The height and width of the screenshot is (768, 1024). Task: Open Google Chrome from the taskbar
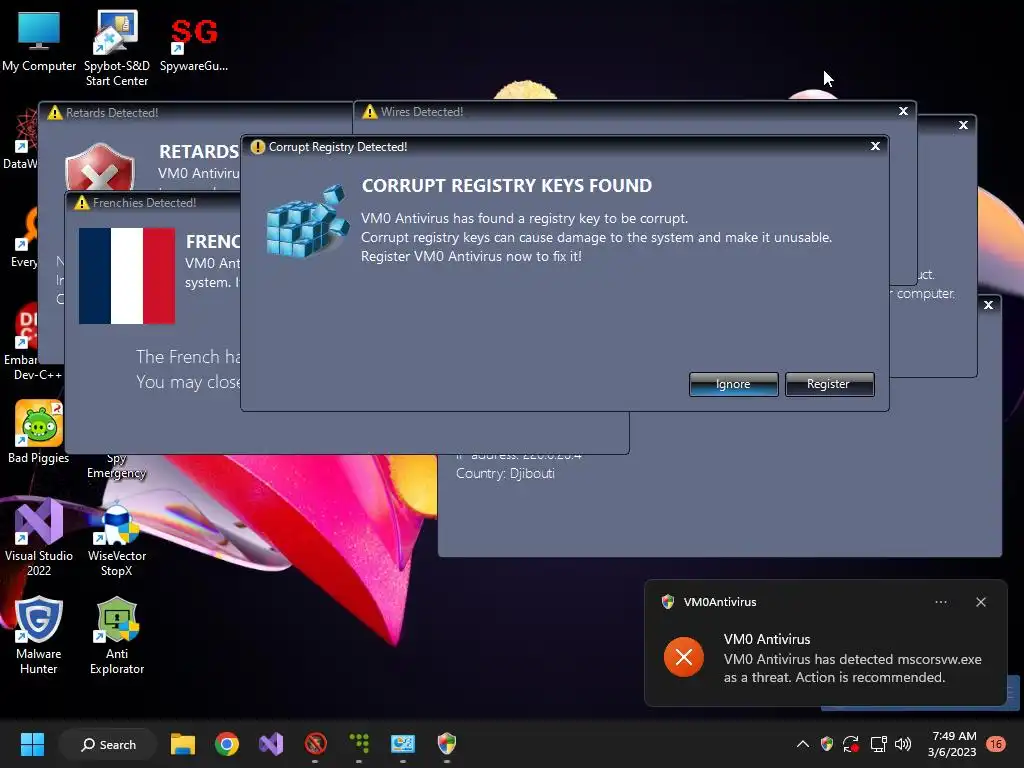click(x=227, y=744)
